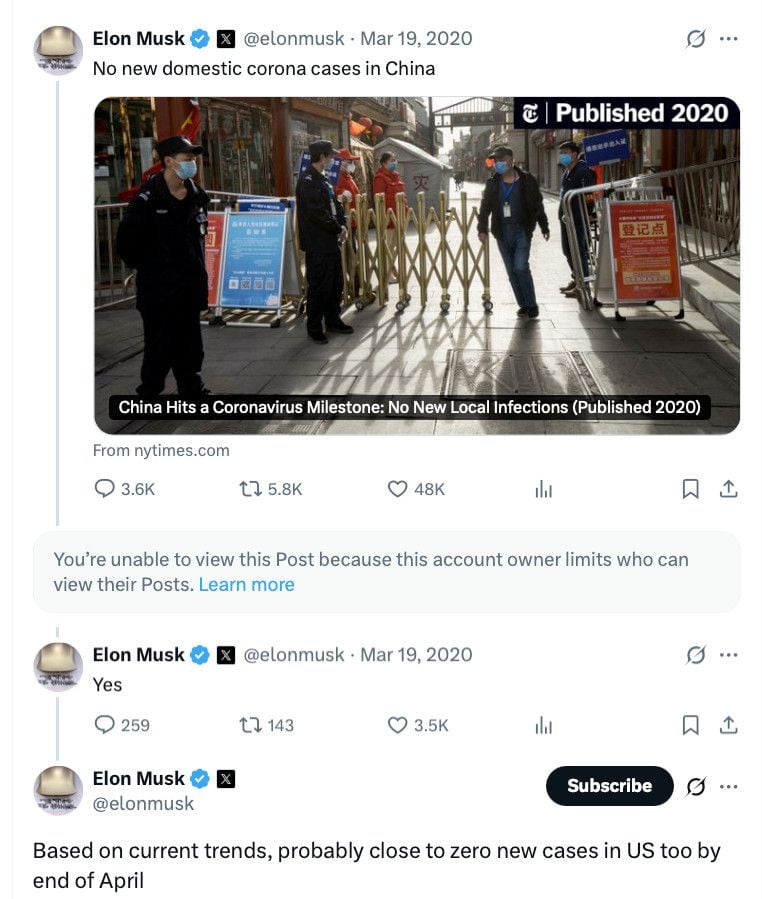
Task: Open Elon Musk's avatar on first post
Action: pyautogui.click(x=58, y=50)
